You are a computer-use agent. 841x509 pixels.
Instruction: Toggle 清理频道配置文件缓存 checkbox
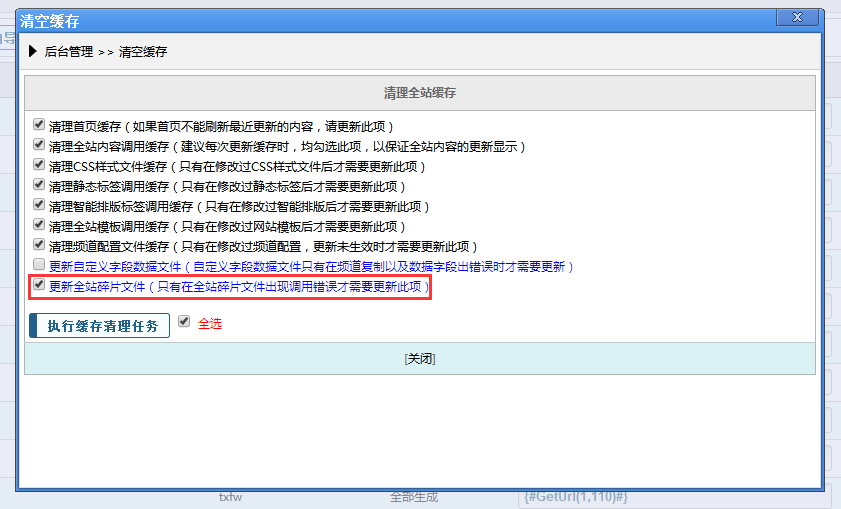[39, 245]
